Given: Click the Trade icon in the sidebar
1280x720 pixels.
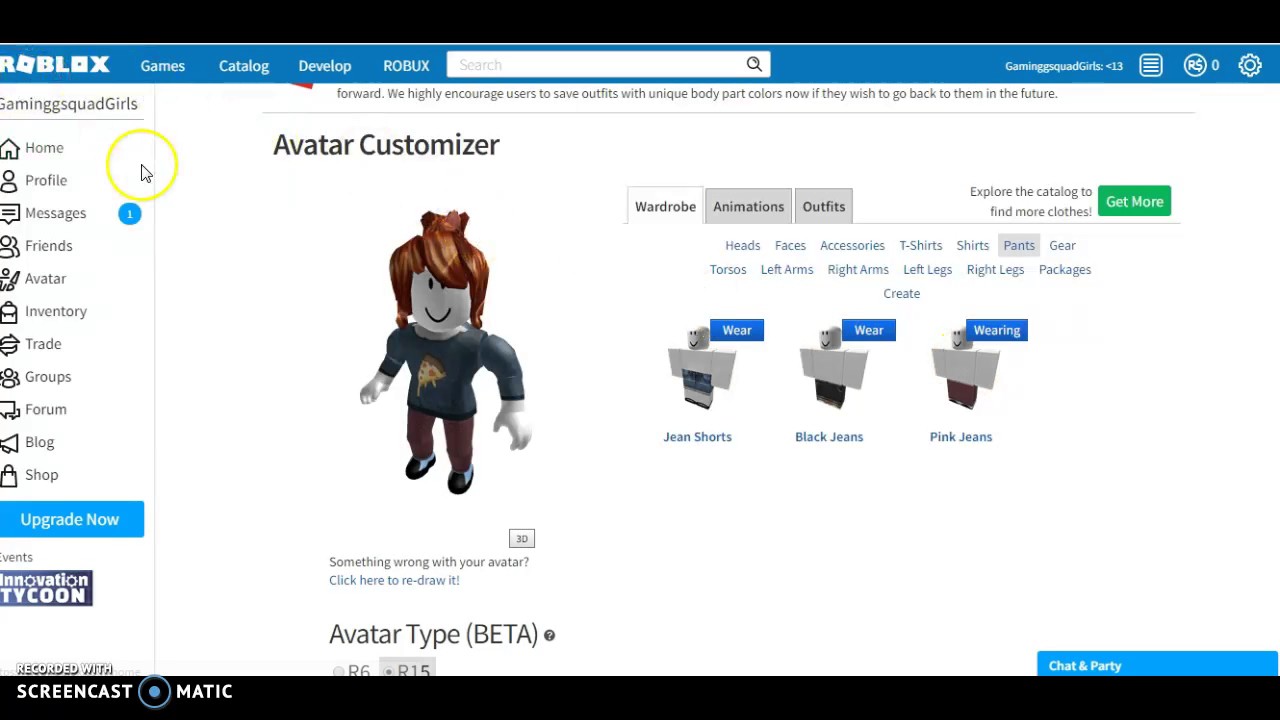Looking at the screenshot, I should tap(9, 344).
